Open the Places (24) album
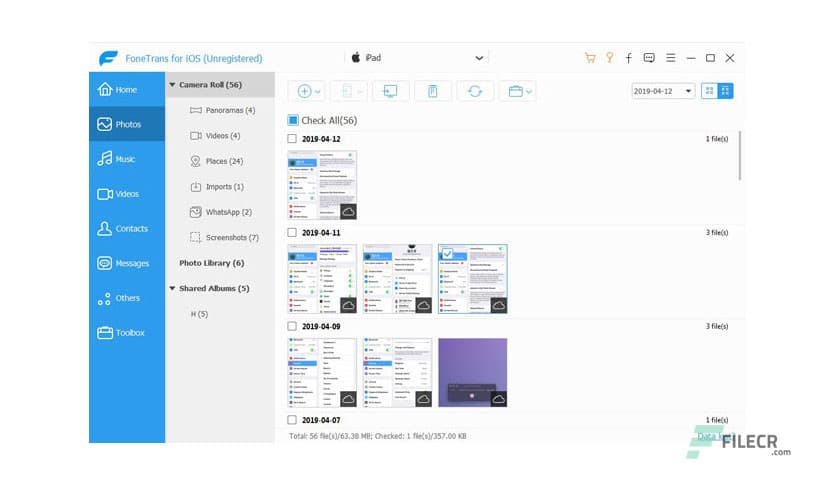 [x=216, y=161]
